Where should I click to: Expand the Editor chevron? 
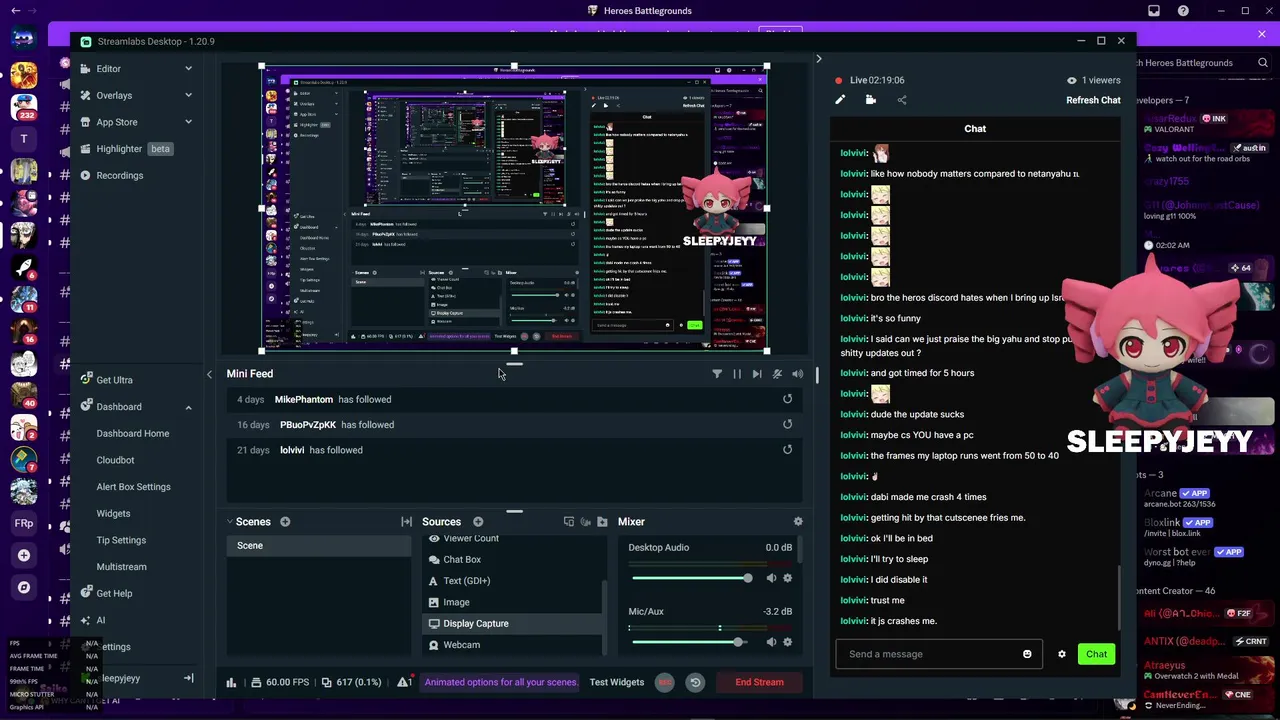coord(188,69)
